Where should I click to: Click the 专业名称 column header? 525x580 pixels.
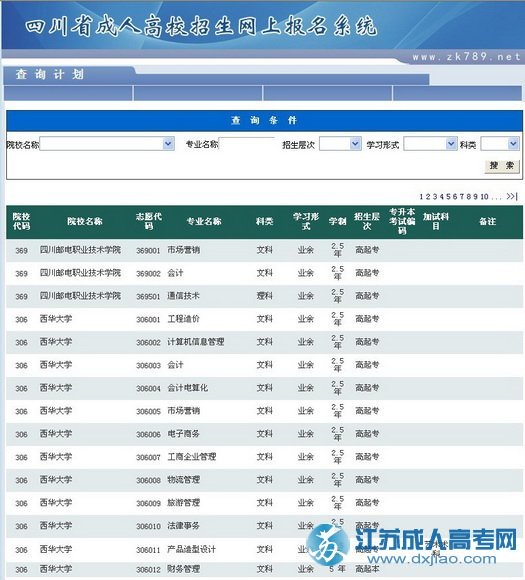click(x=204, y=221)
